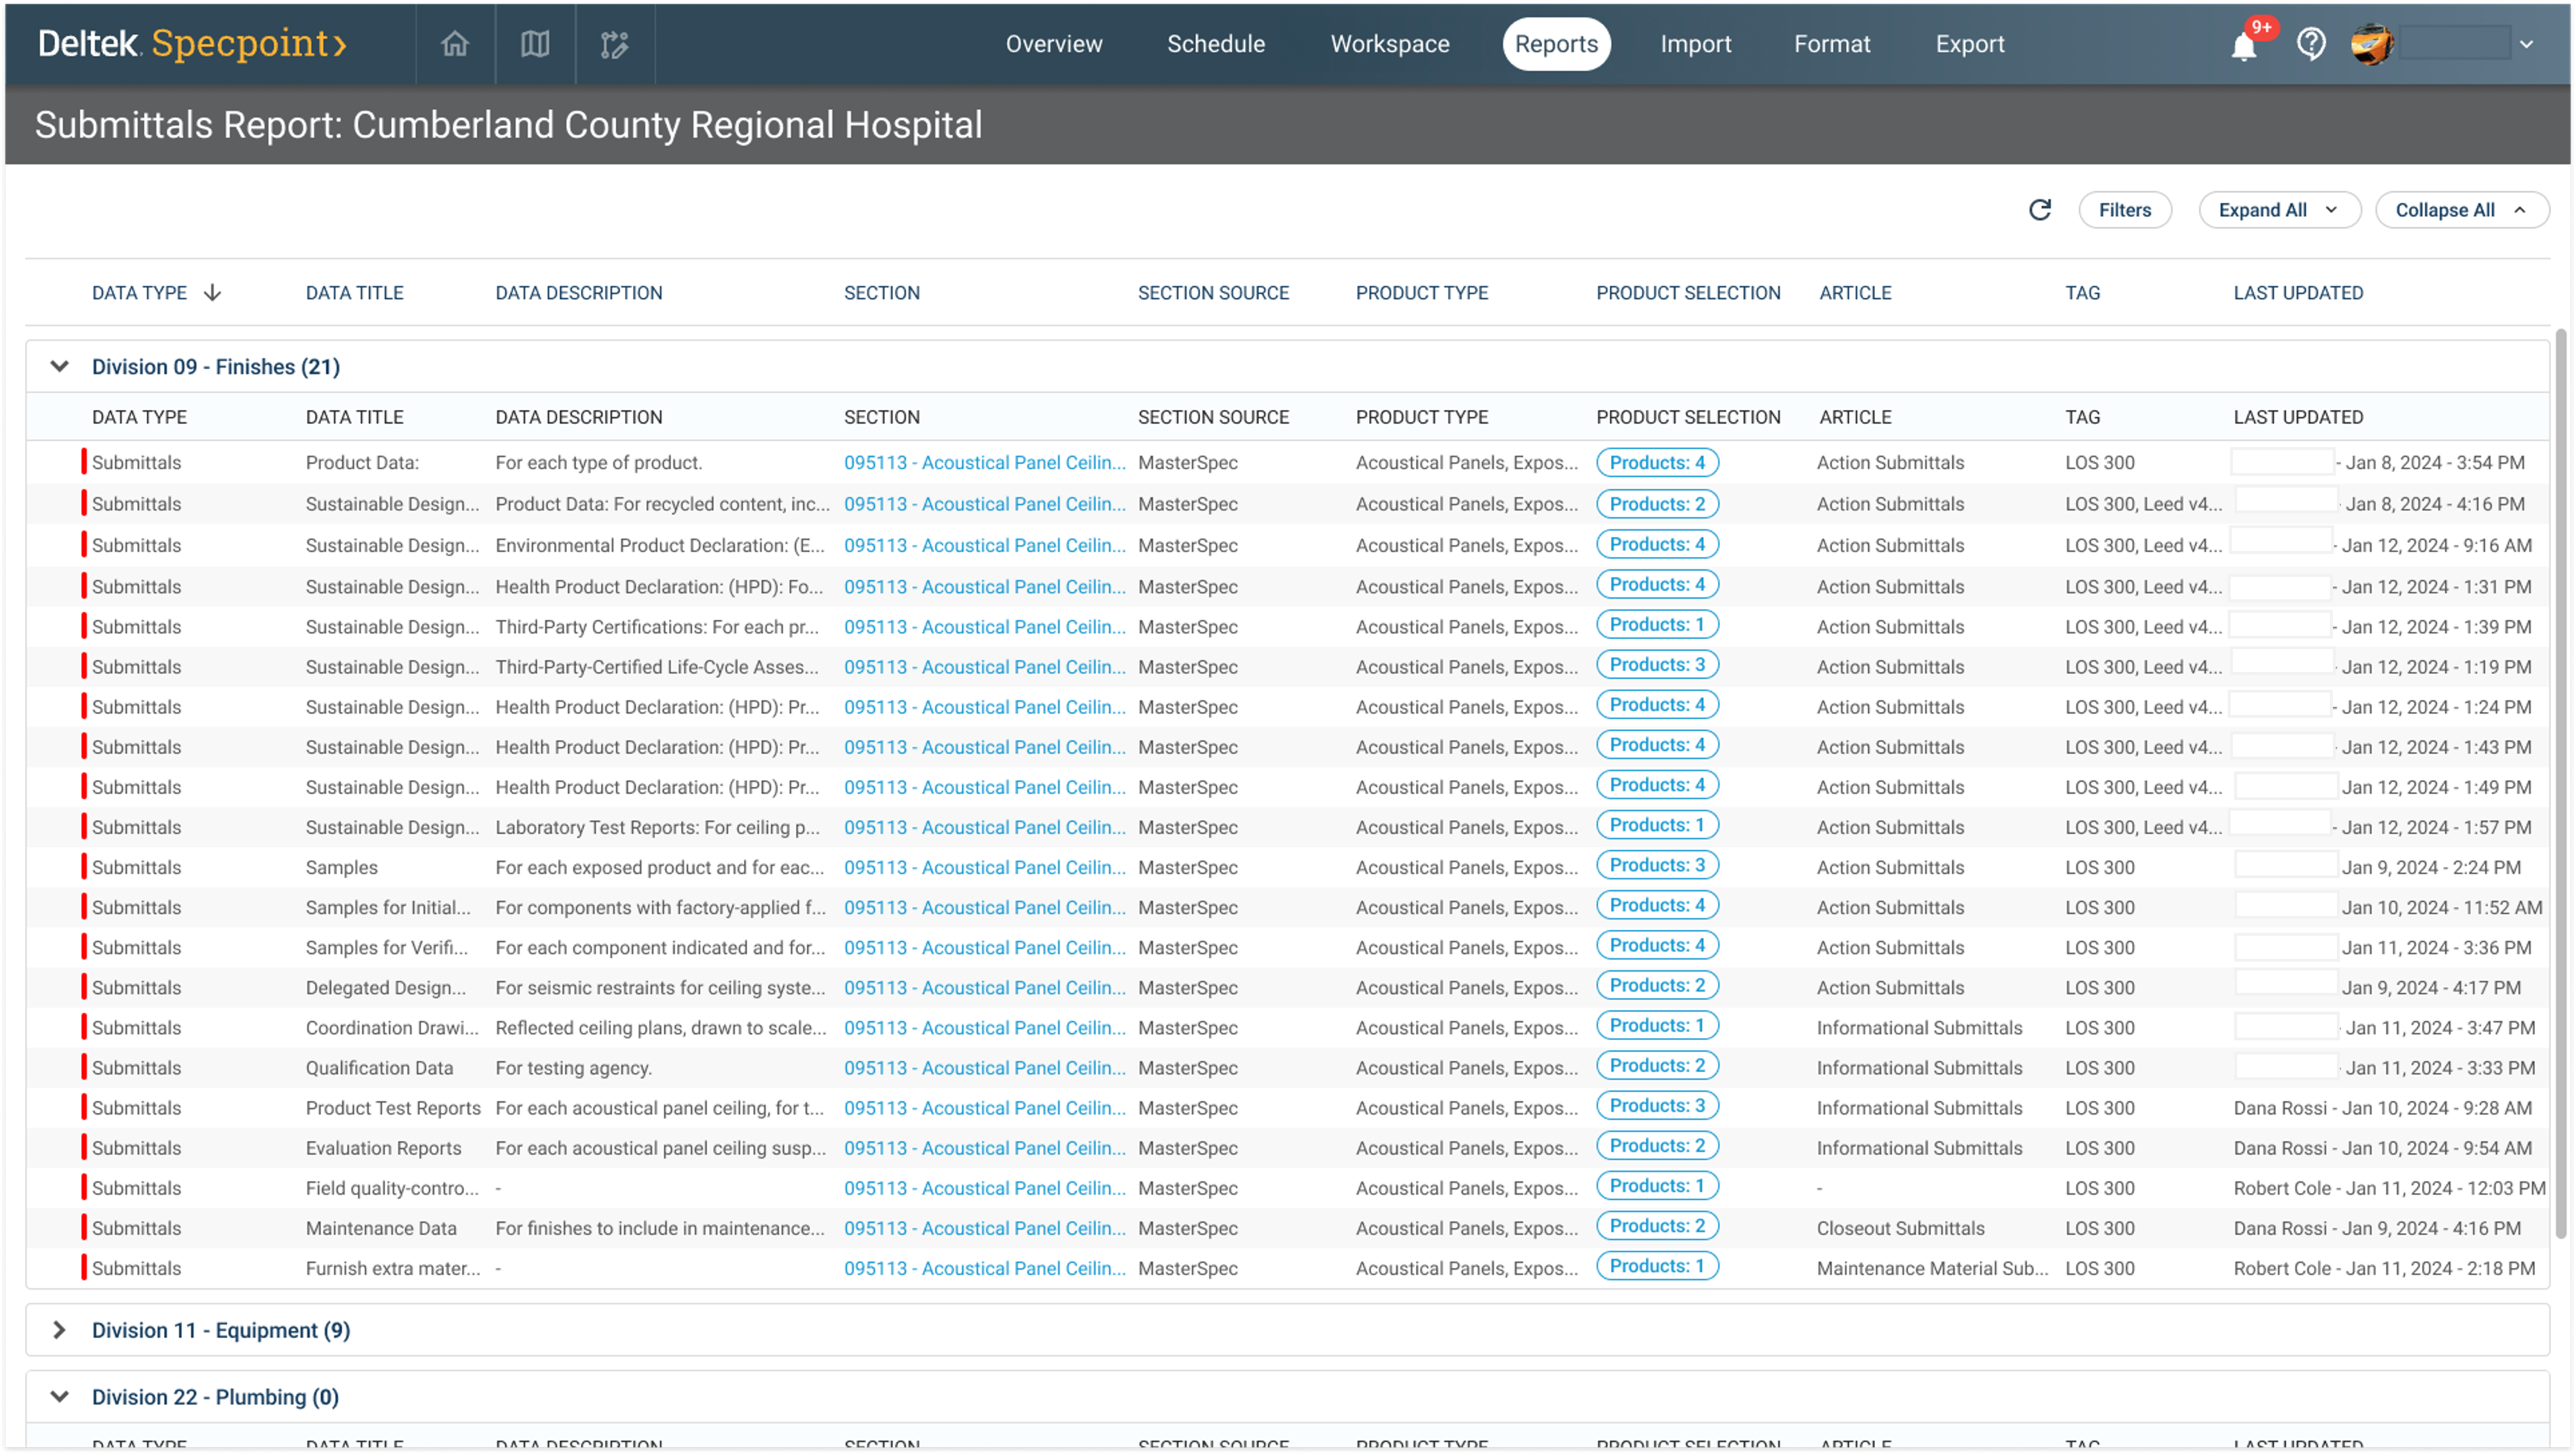Switch to the Workspace tab
The width and height of the screenshot is (2576, 1454).
click(1389, 44)
